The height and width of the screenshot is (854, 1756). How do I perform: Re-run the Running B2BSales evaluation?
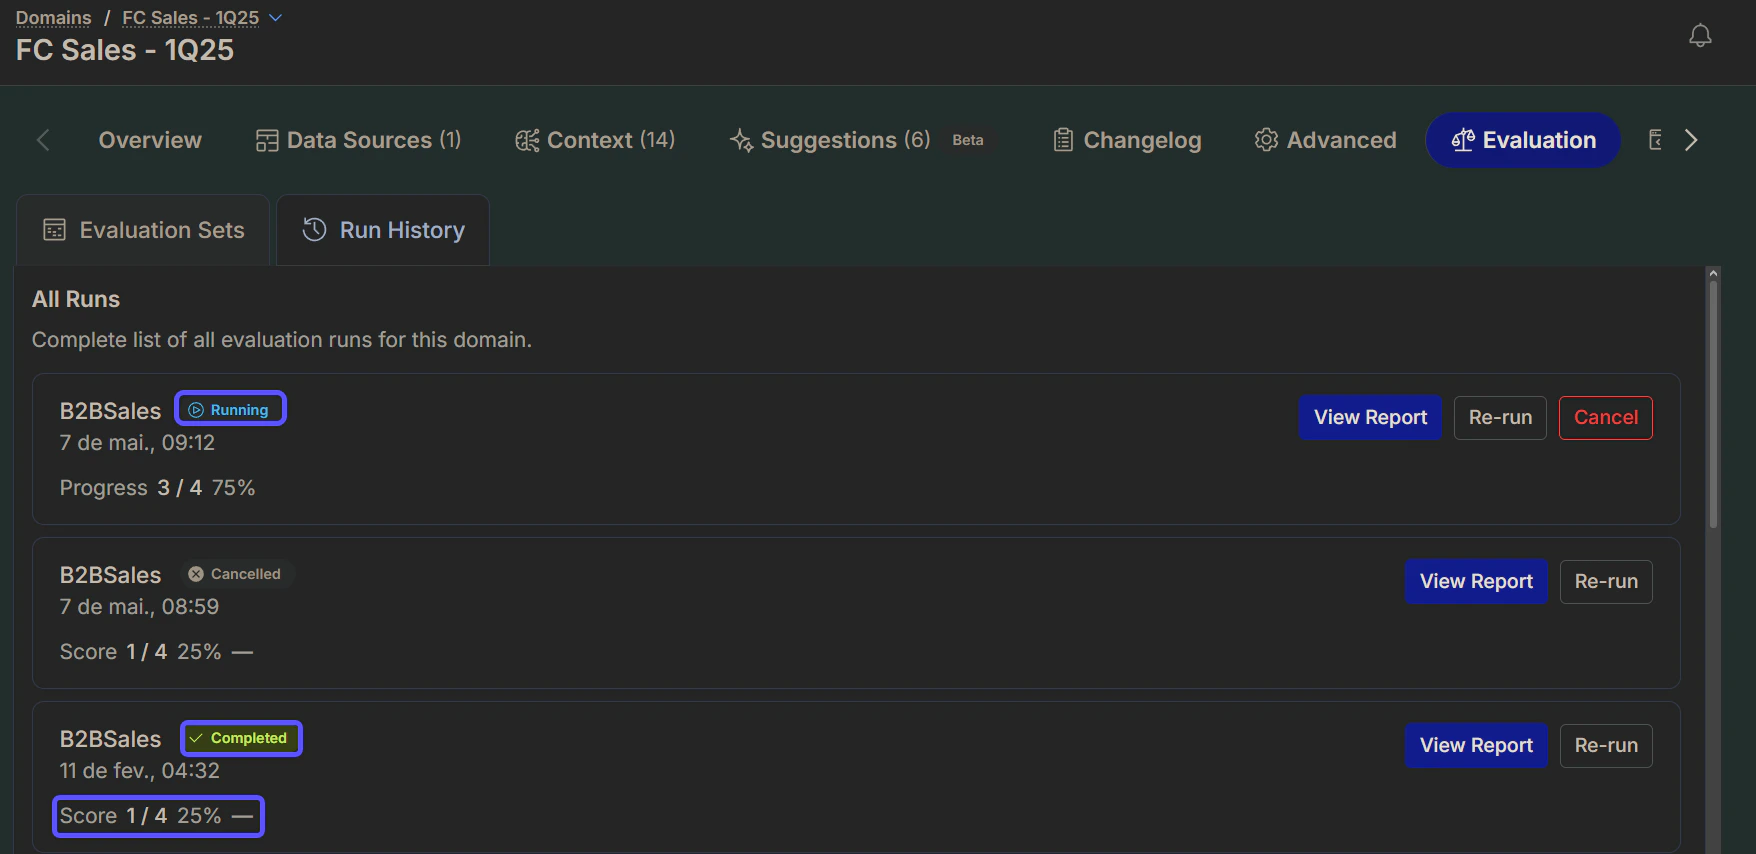(1500, 418)
